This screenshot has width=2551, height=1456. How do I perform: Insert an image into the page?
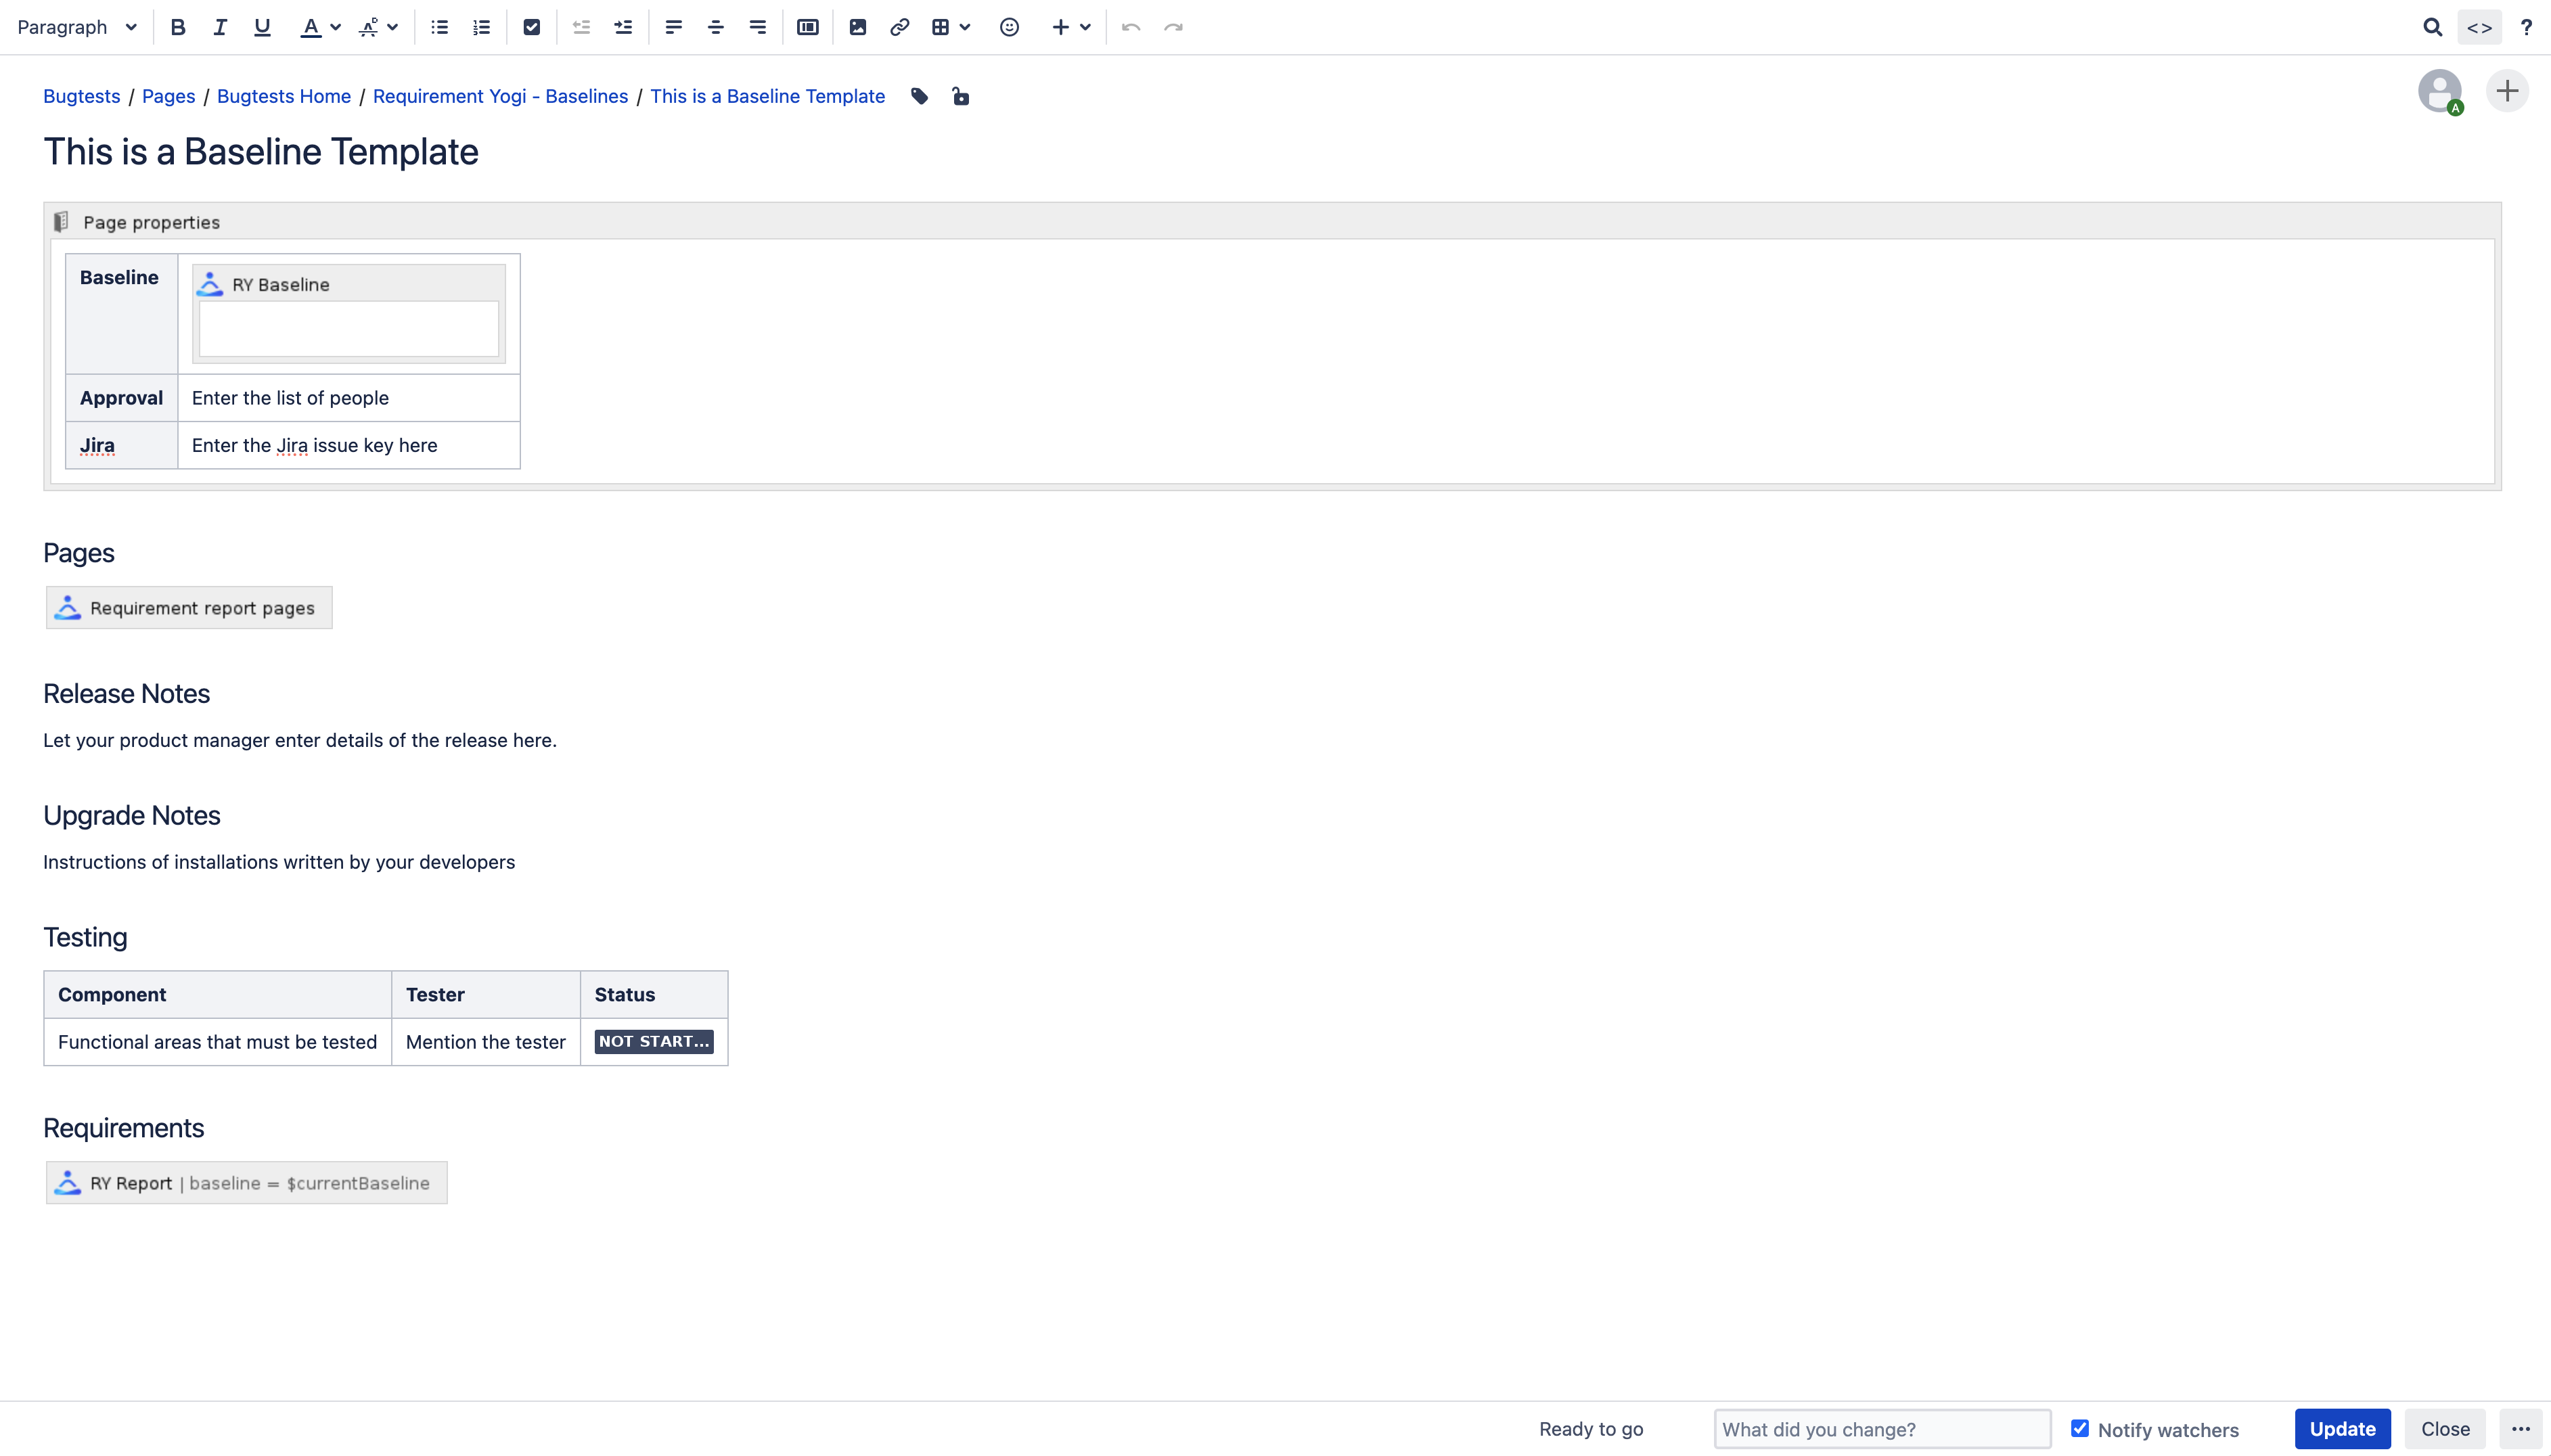pos(856,27)
